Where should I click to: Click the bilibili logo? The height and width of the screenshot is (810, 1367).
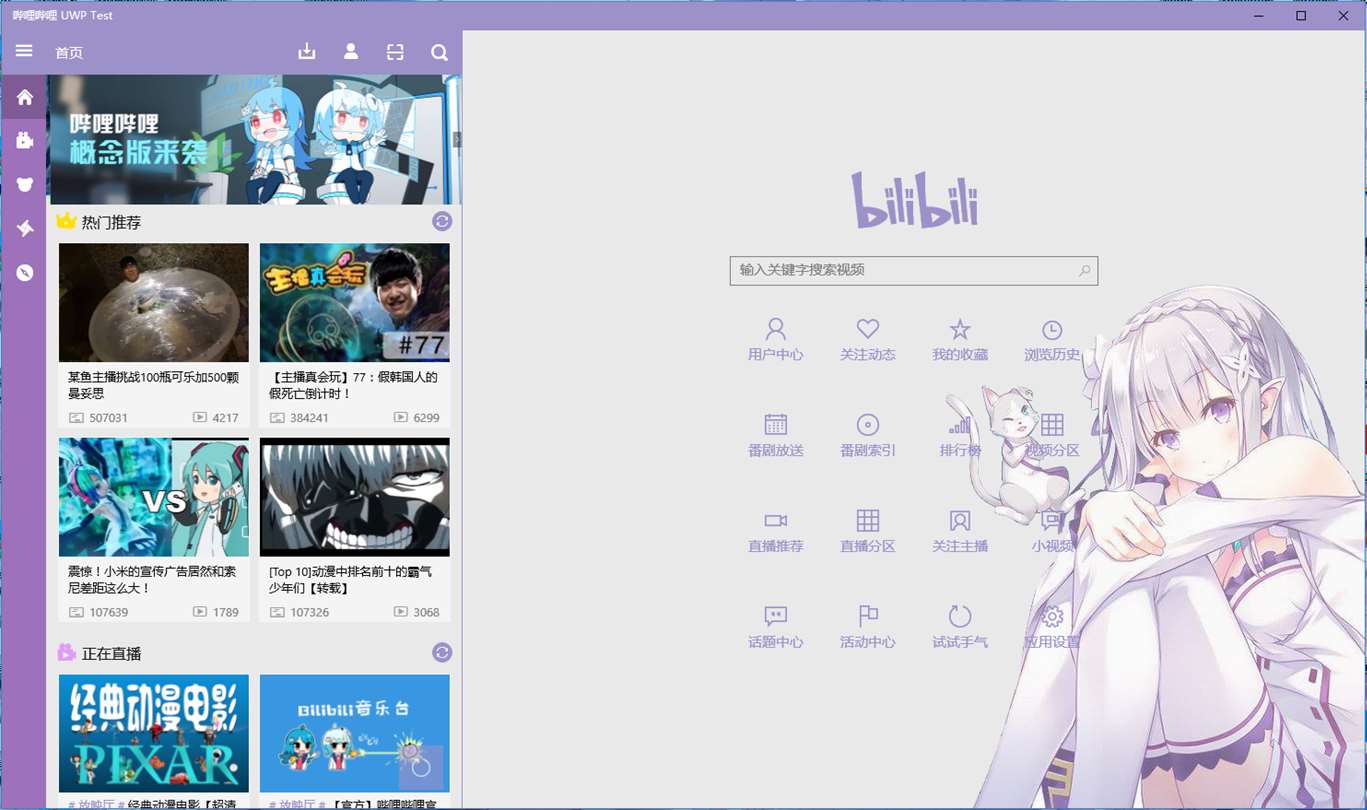click(914, 199)
